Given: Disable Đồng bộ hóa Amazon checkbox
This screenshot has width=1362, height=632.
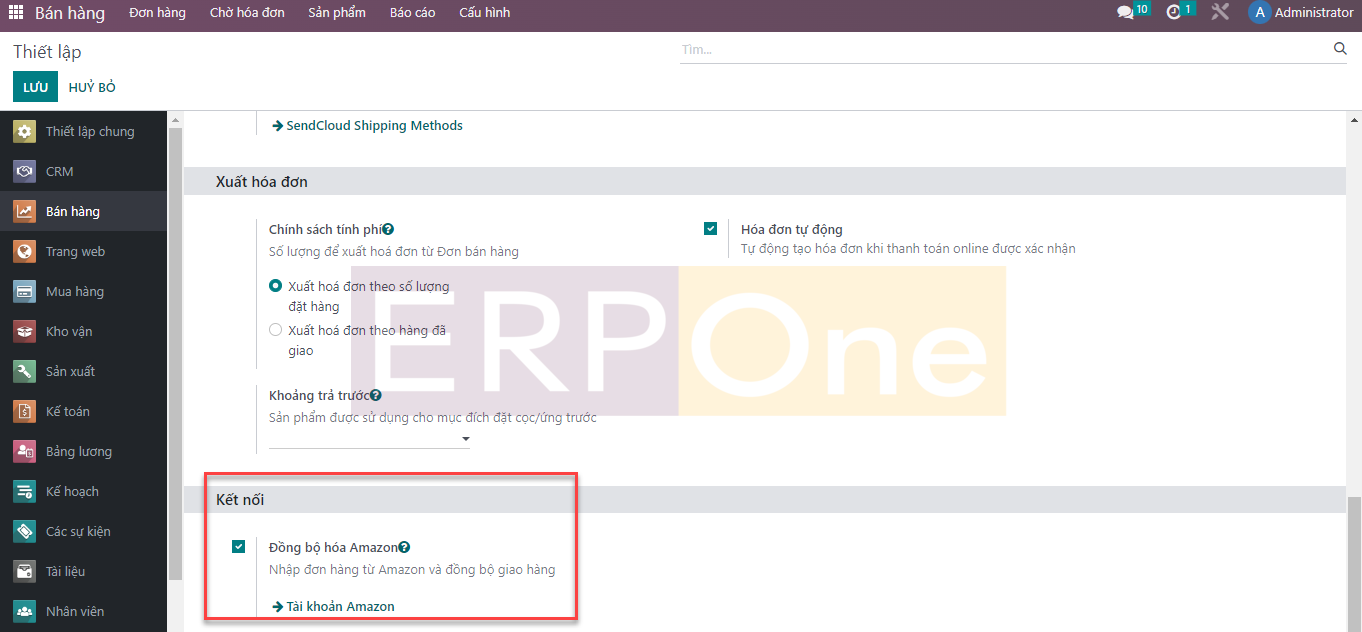Looking at the screenshot, I should pyautogui.click(x=238, y=547).
